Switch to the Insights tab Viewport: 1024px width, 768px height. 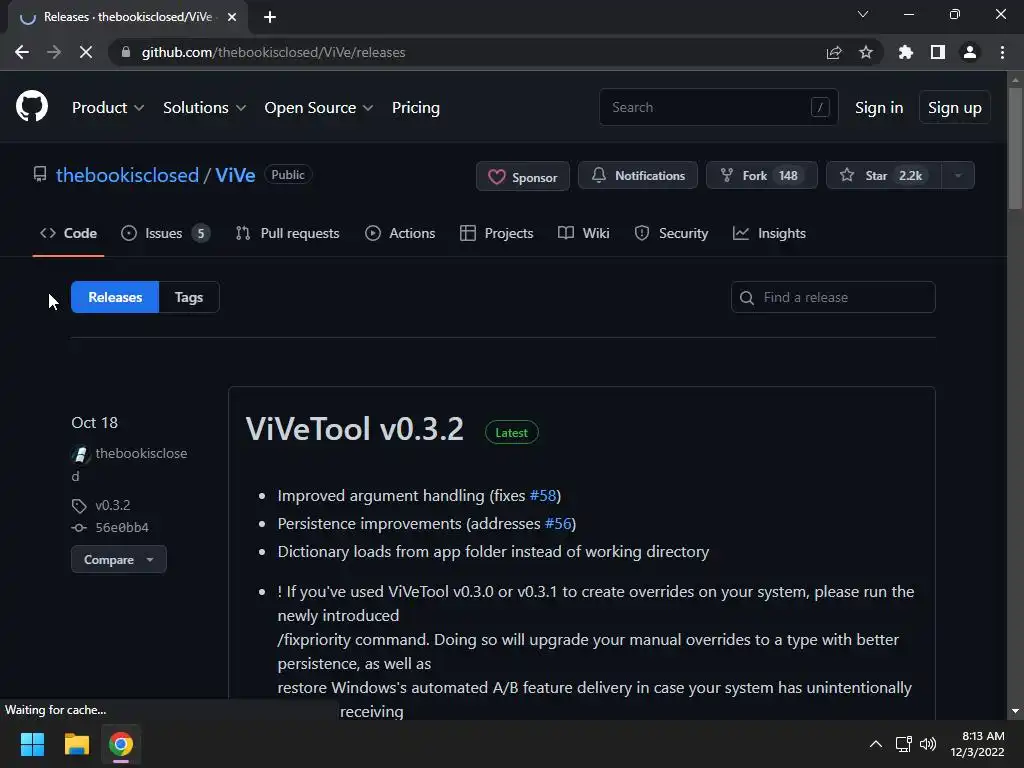pos(769,233)
